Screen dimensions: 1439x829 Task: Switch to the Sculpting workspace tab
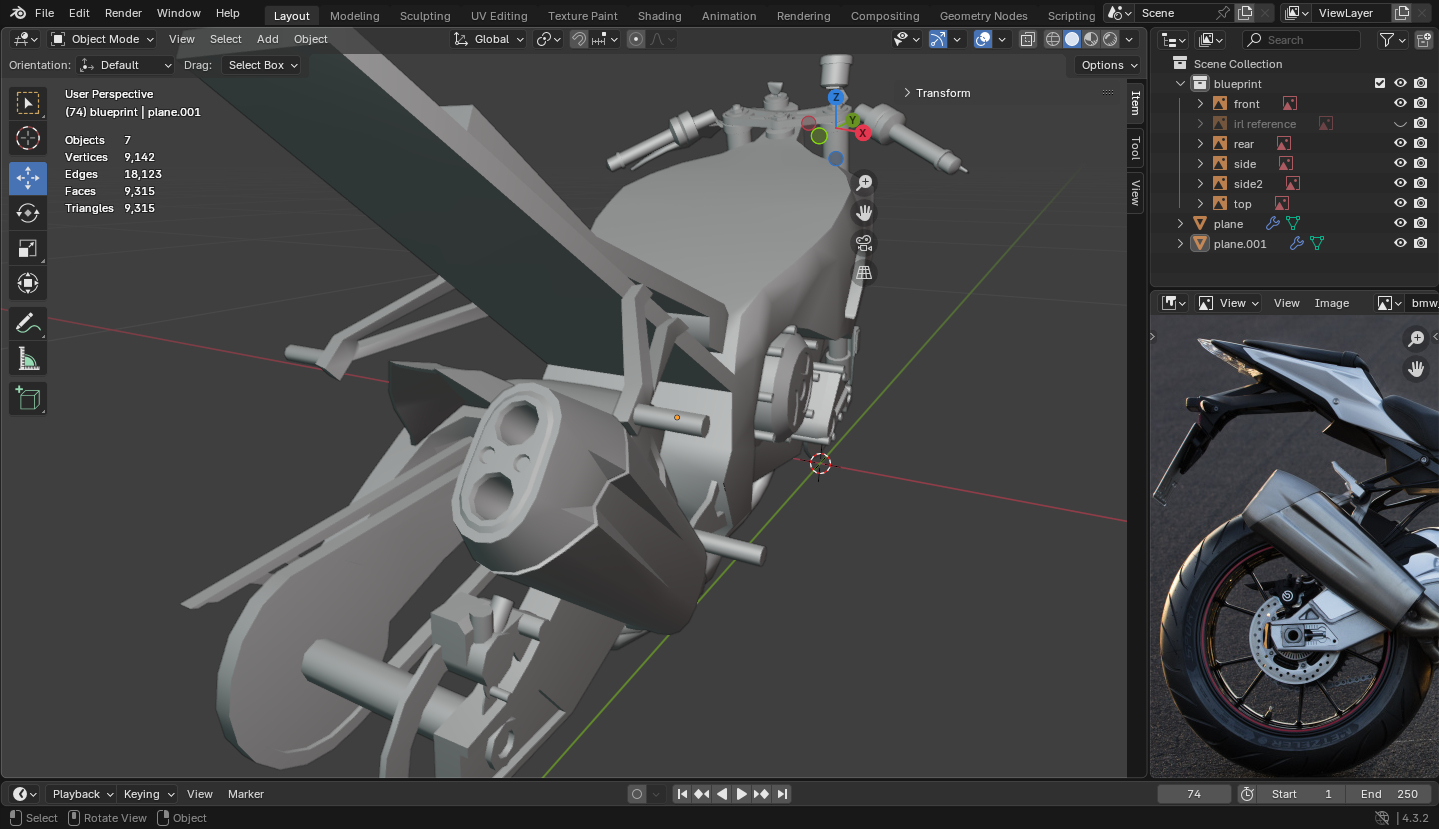425,16
